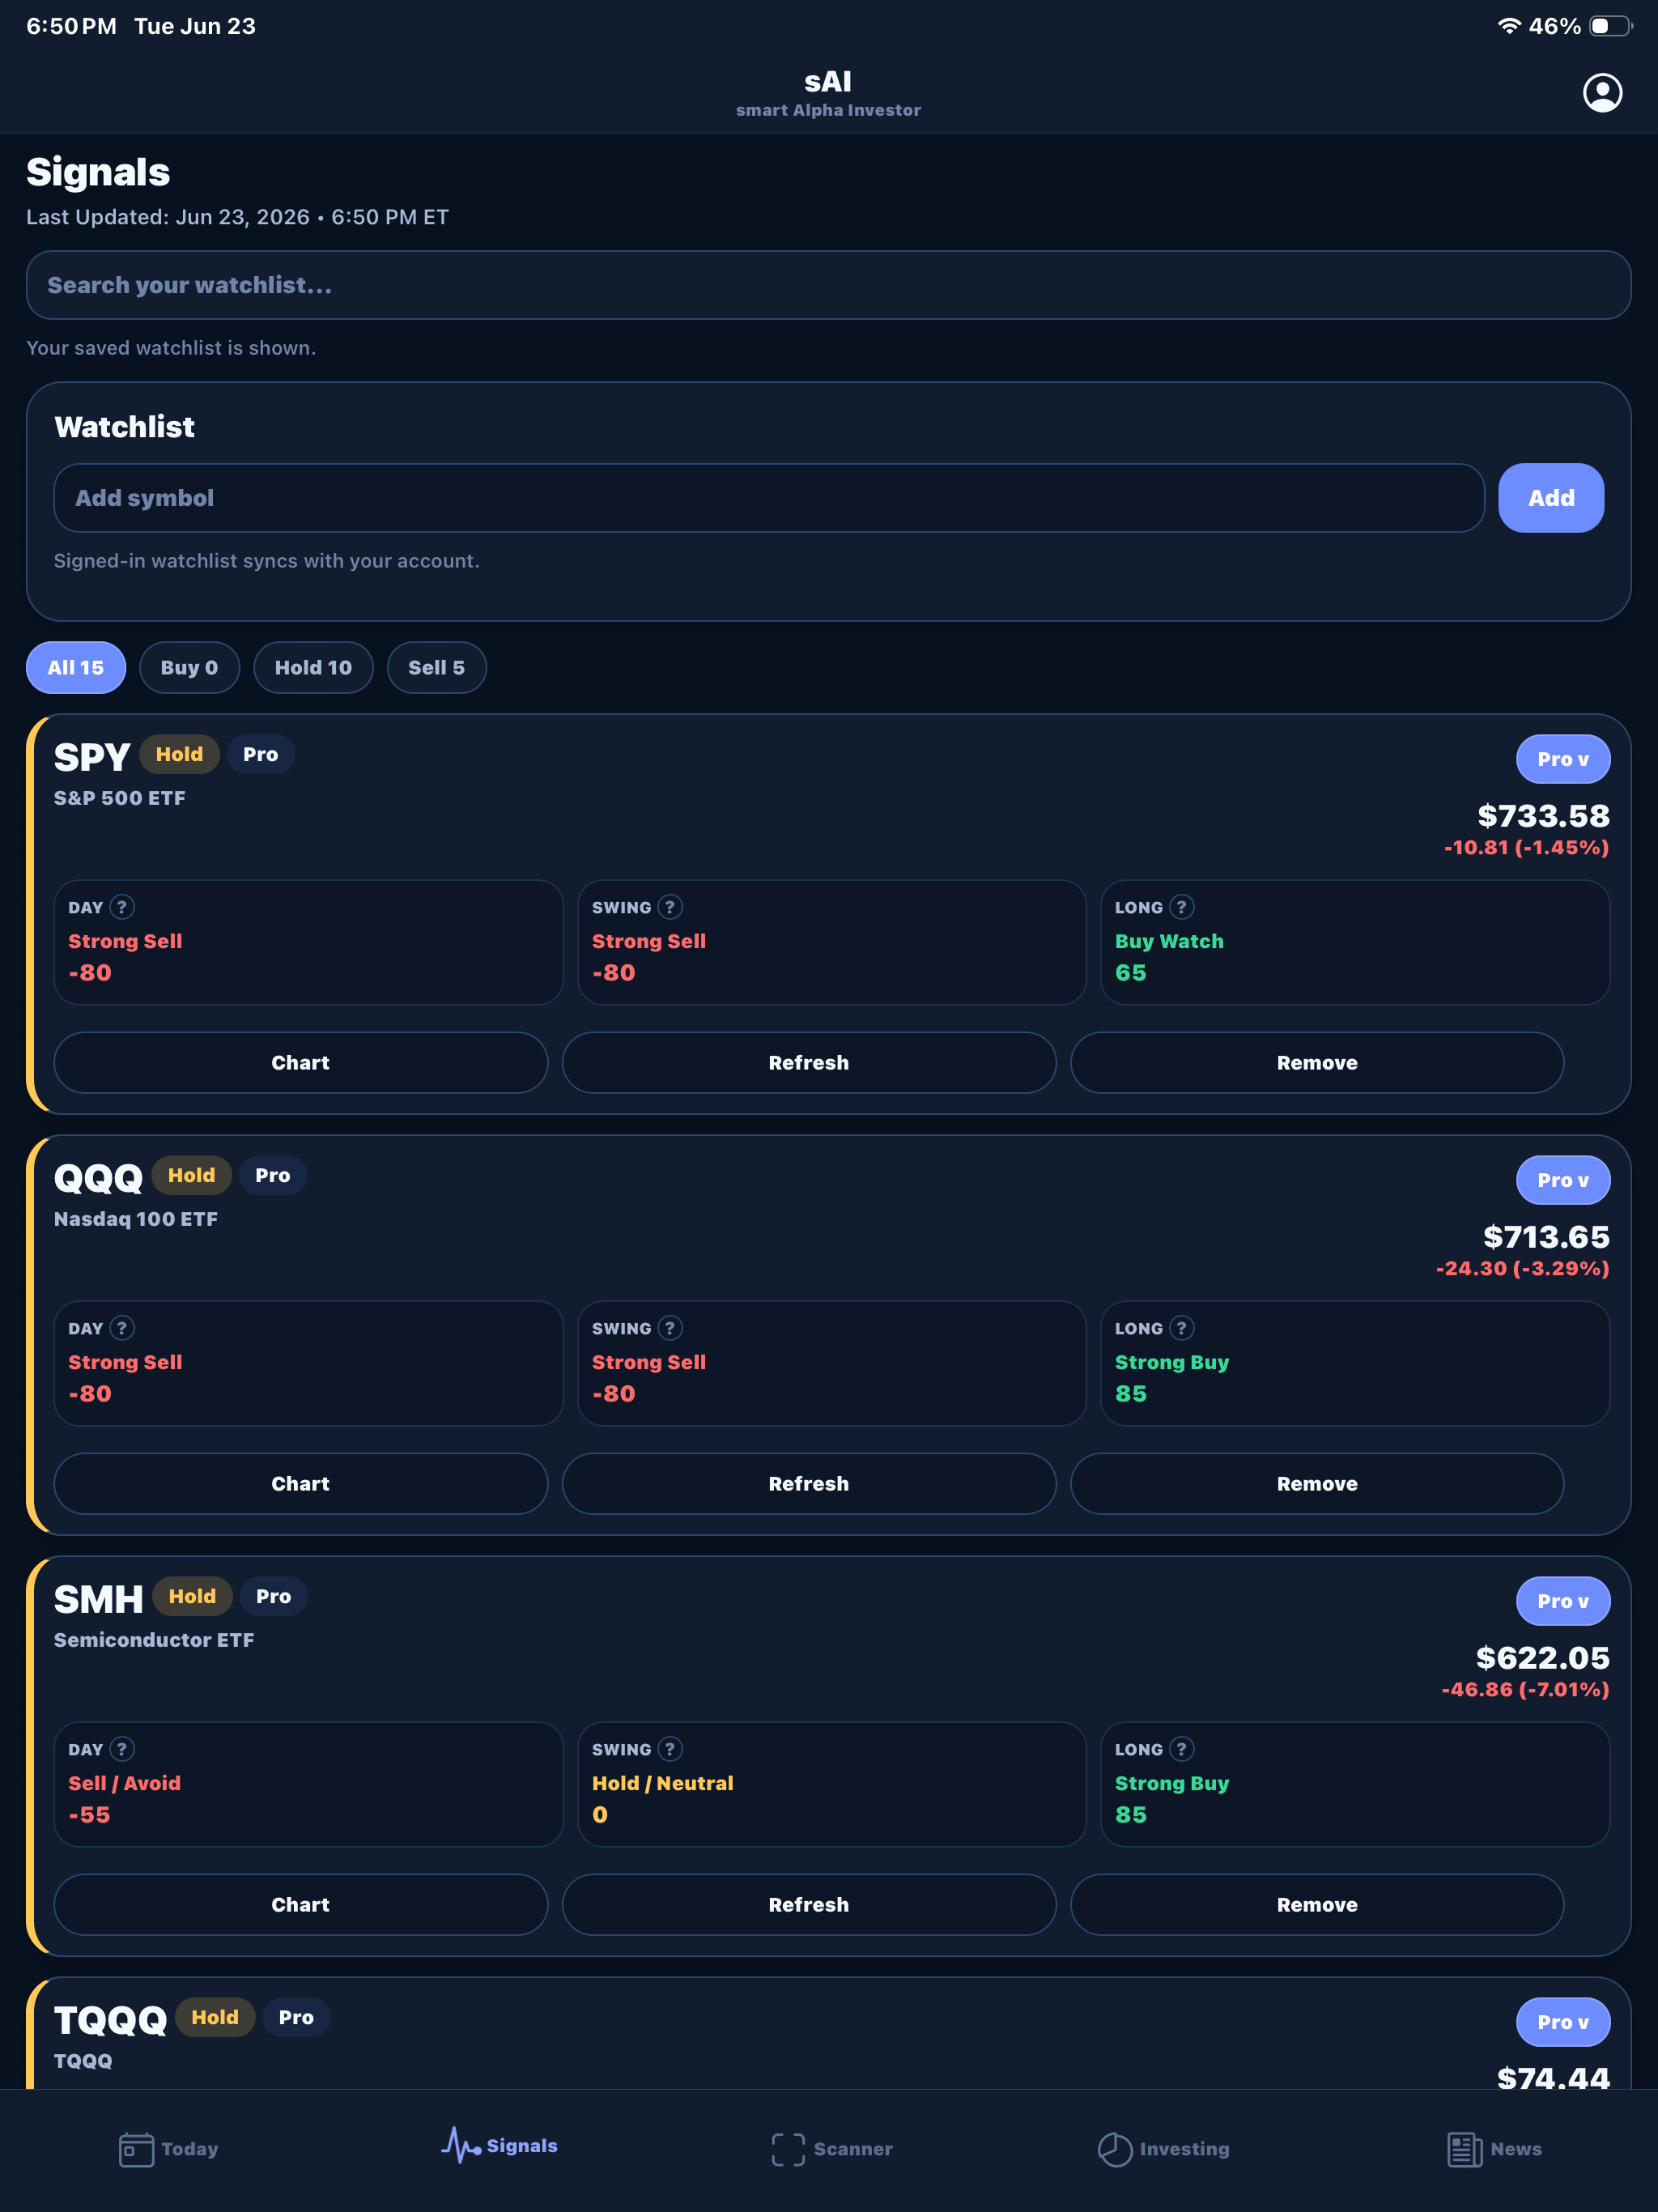The width and height of the screenshot is (1658, 2212).
Task: Click the SMH Swing Hold / Neutral signal
Action: pos(662,1783)
